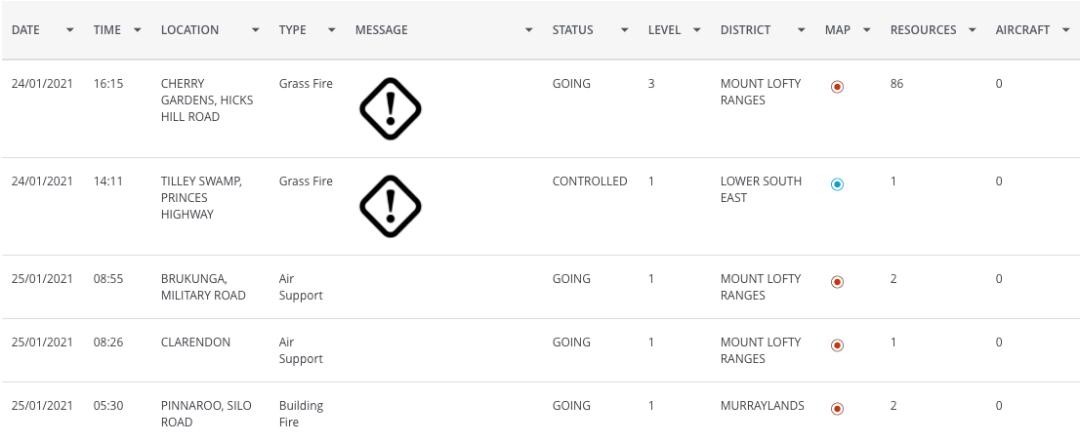
Task: Open the MESSAGE column dropdown arrow
Action: pos(529,30)
